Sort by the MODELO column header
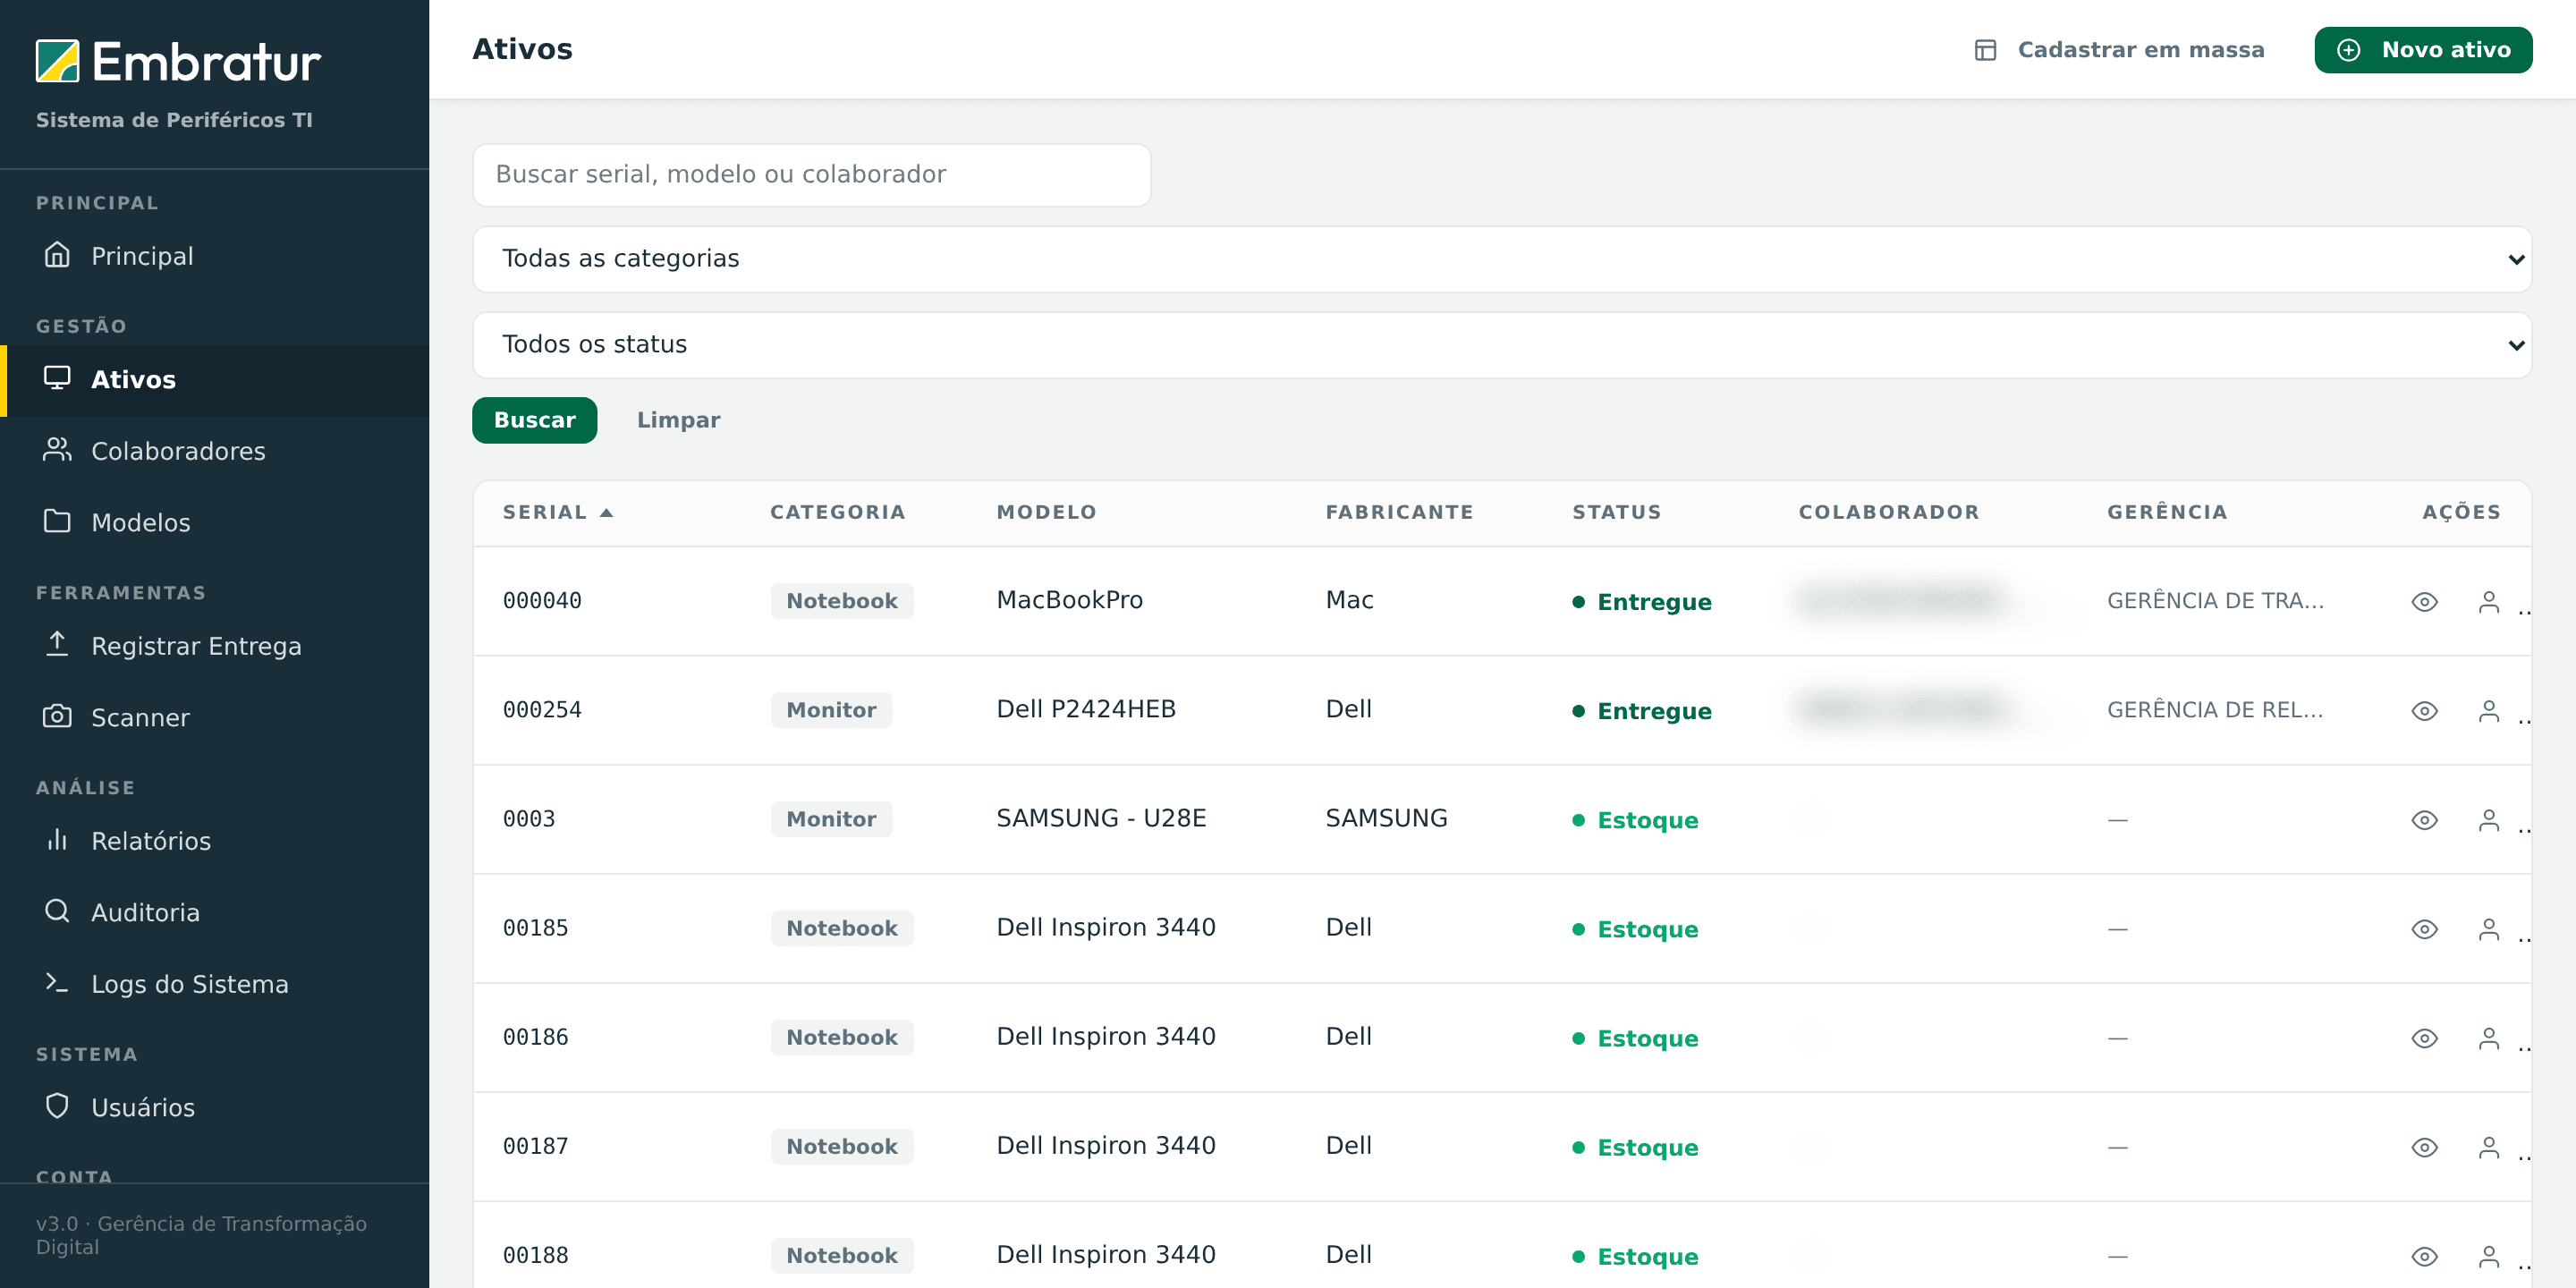 pos(1046,512)
